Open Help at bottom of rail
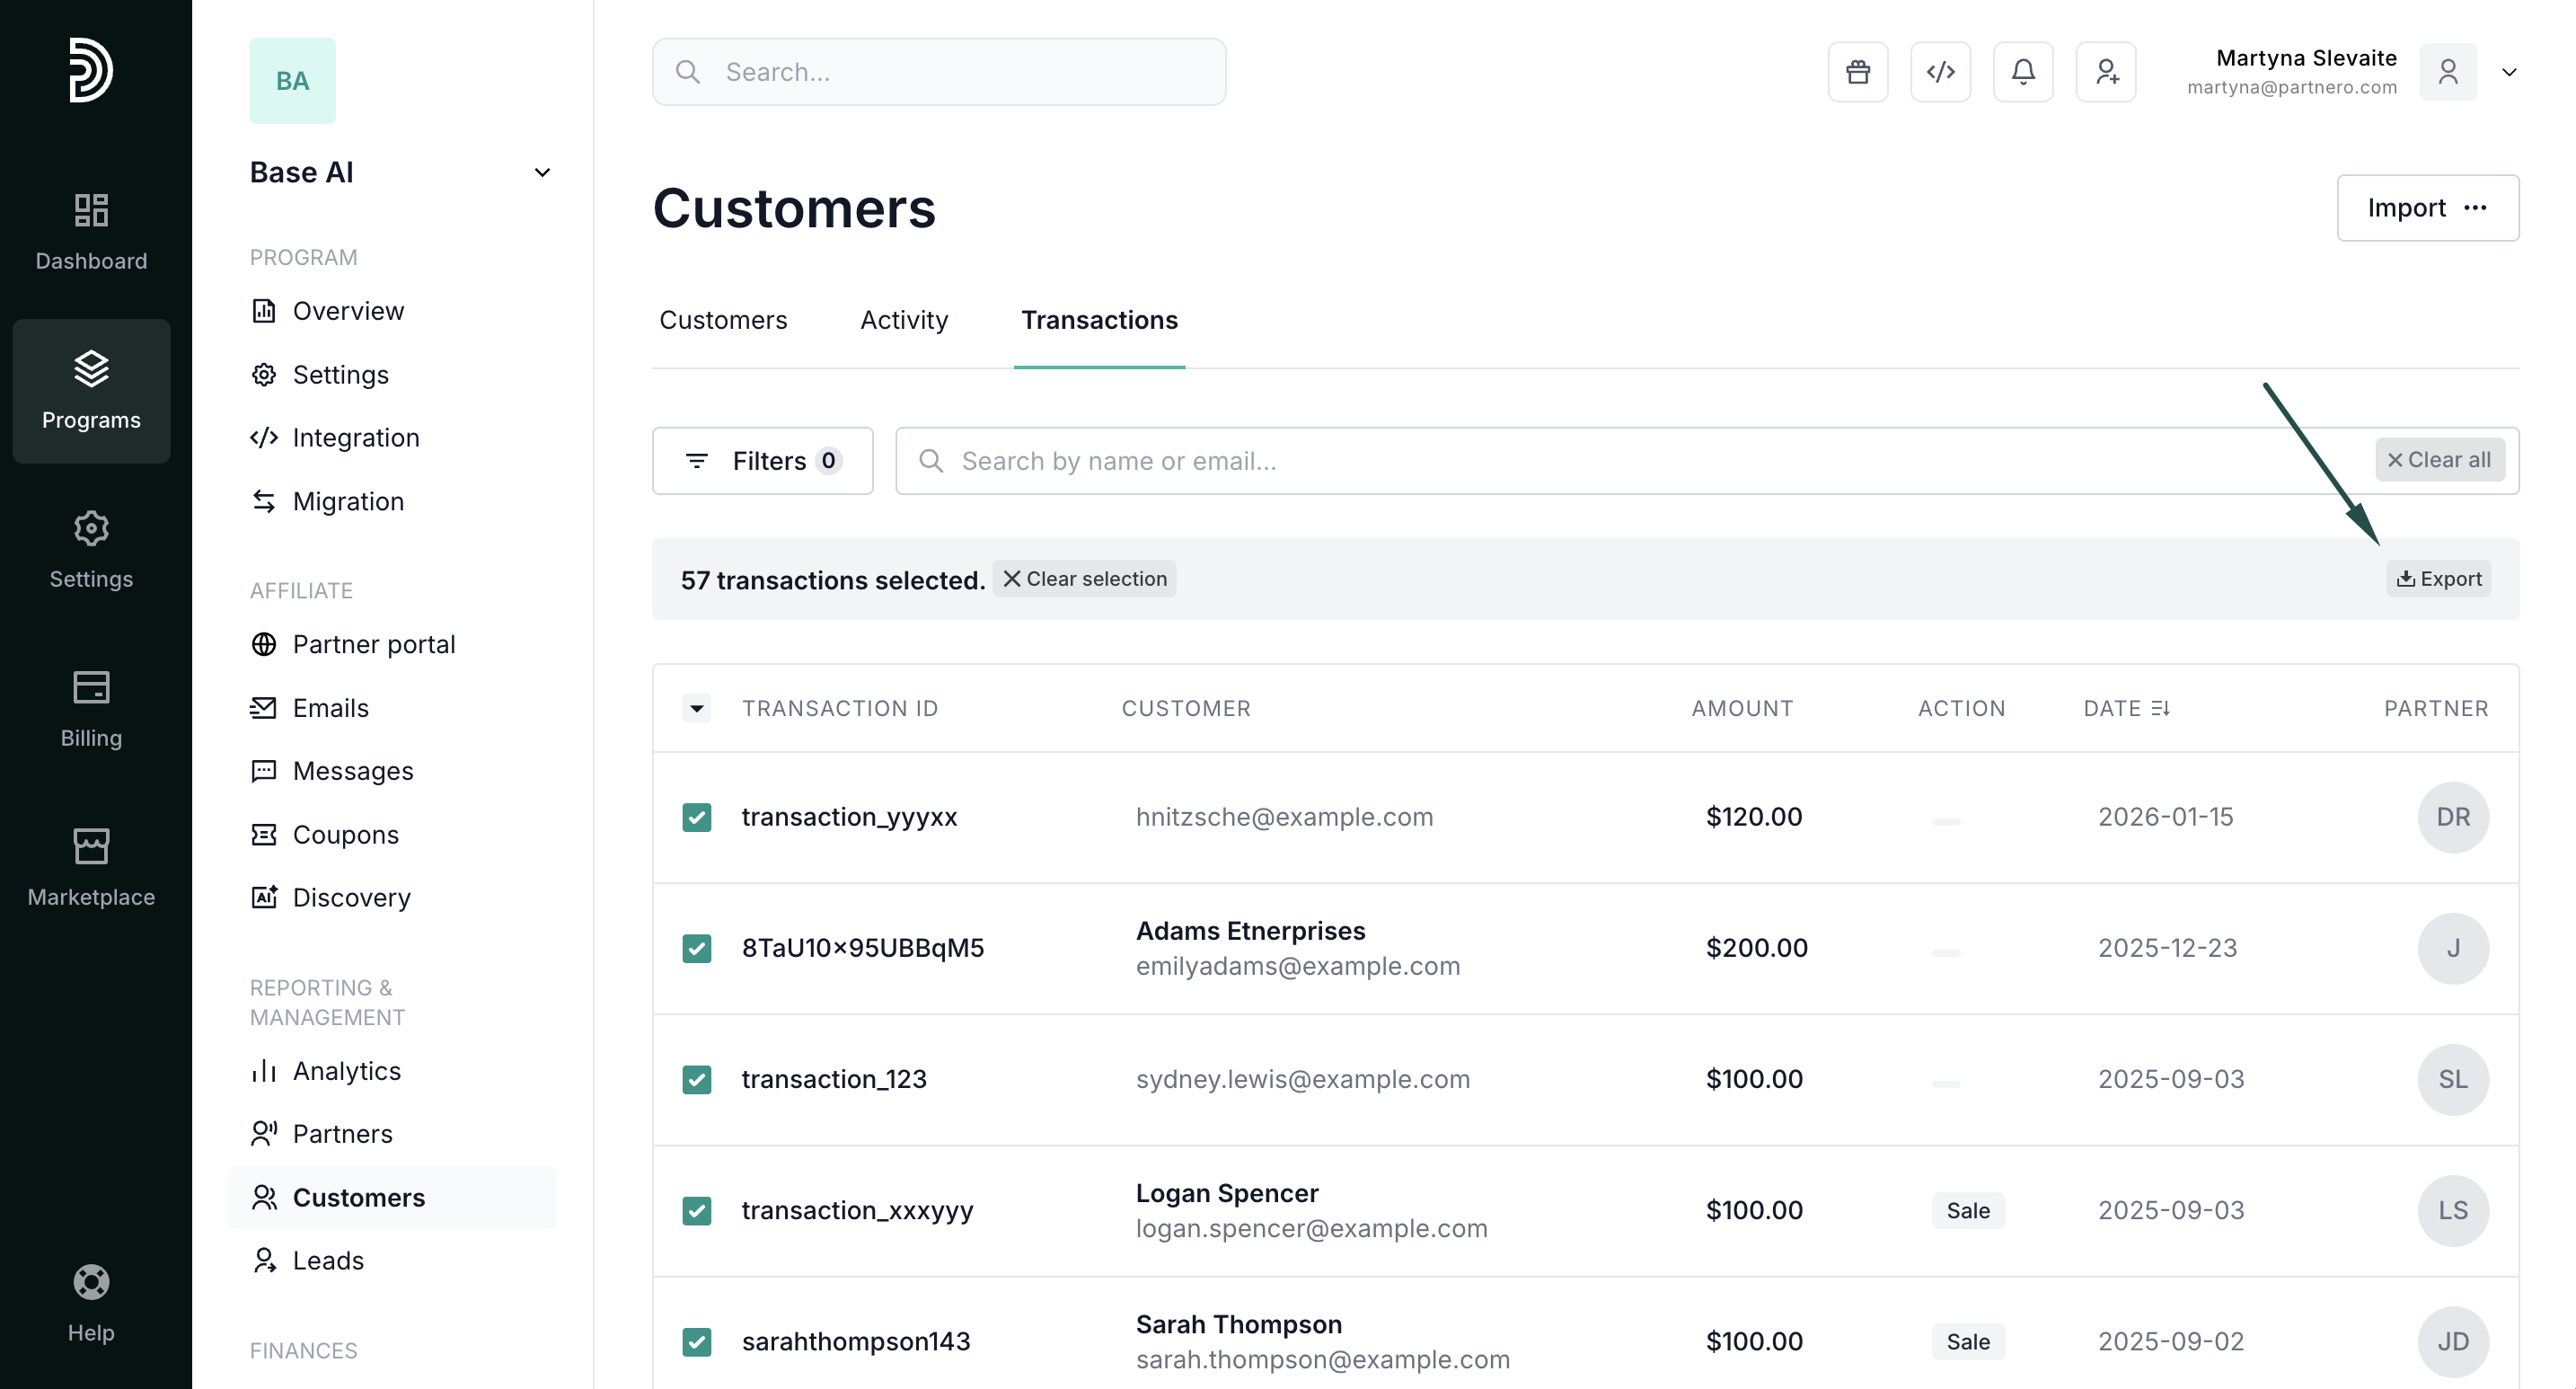The width and height of the screenshot is (2576, 1389). 91,1302
